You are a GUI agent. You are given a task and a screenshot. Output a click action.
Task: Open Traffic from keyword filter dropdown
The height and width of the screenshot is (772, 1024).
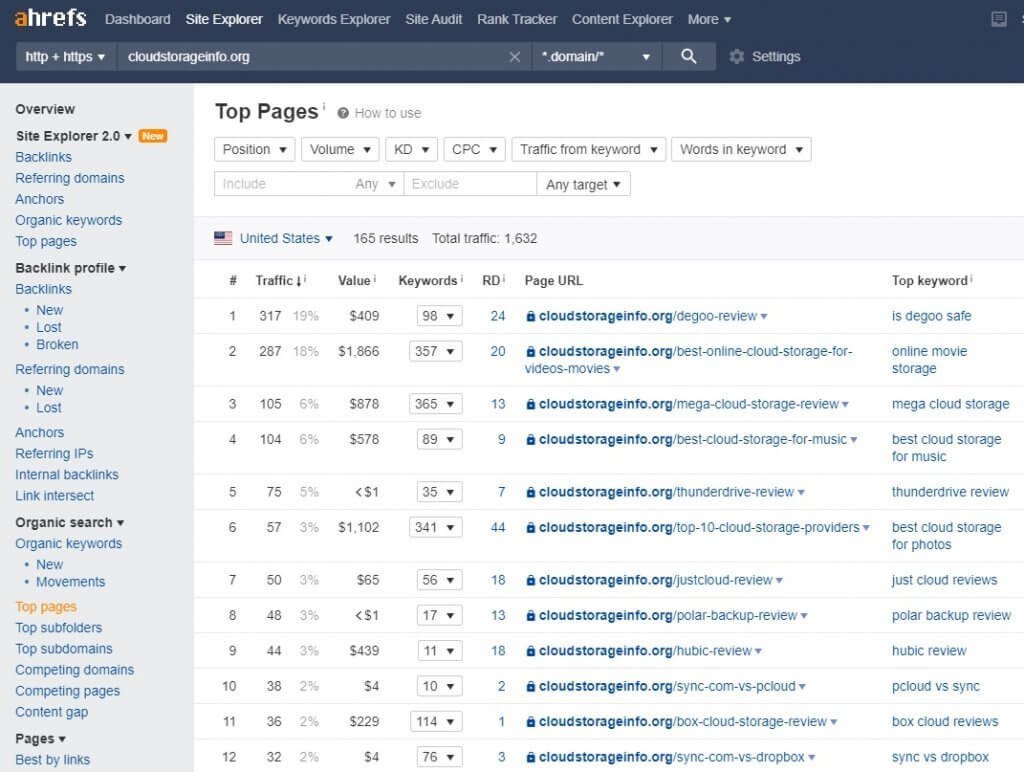[x=588, y=150]
